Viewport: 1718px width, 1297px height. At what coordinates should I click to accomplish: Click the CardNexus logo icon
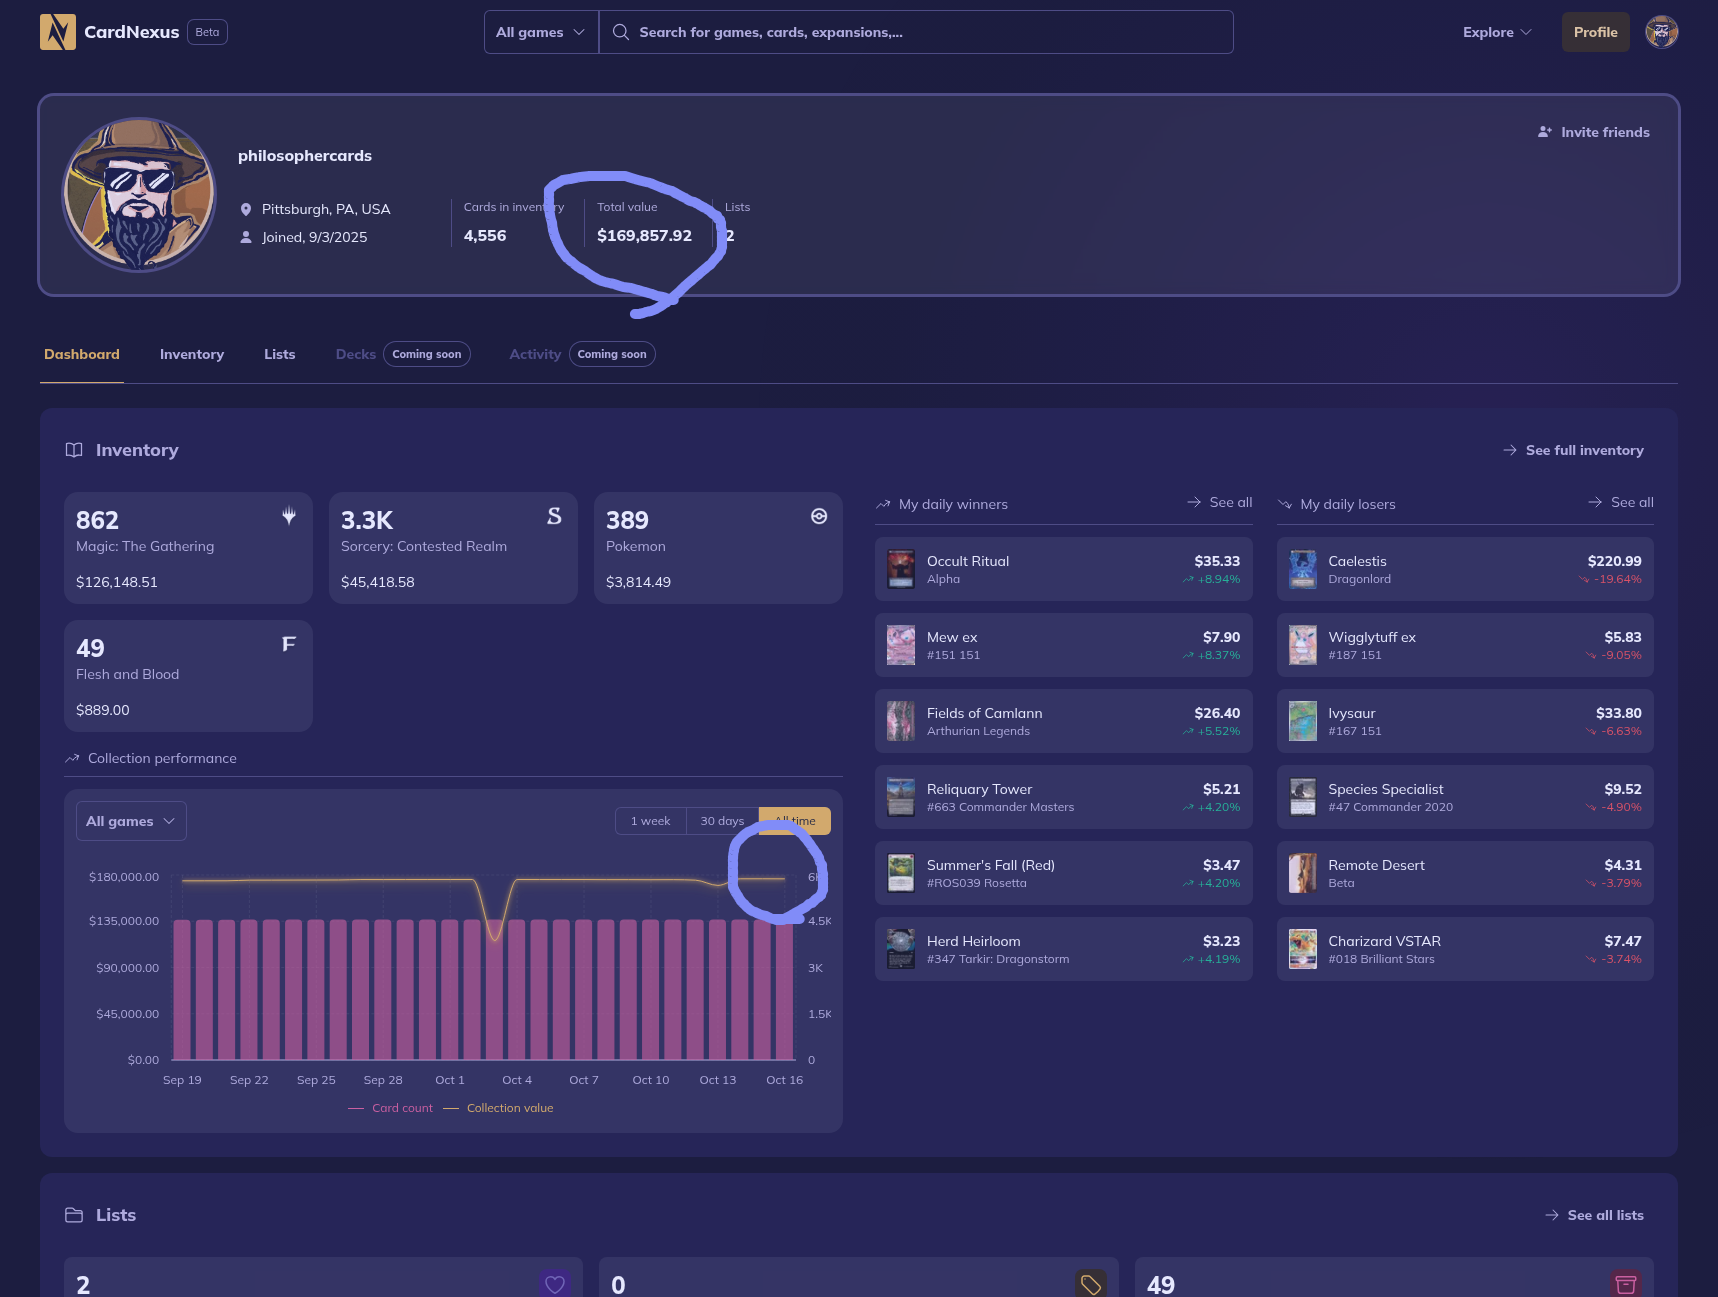[57, 32]
